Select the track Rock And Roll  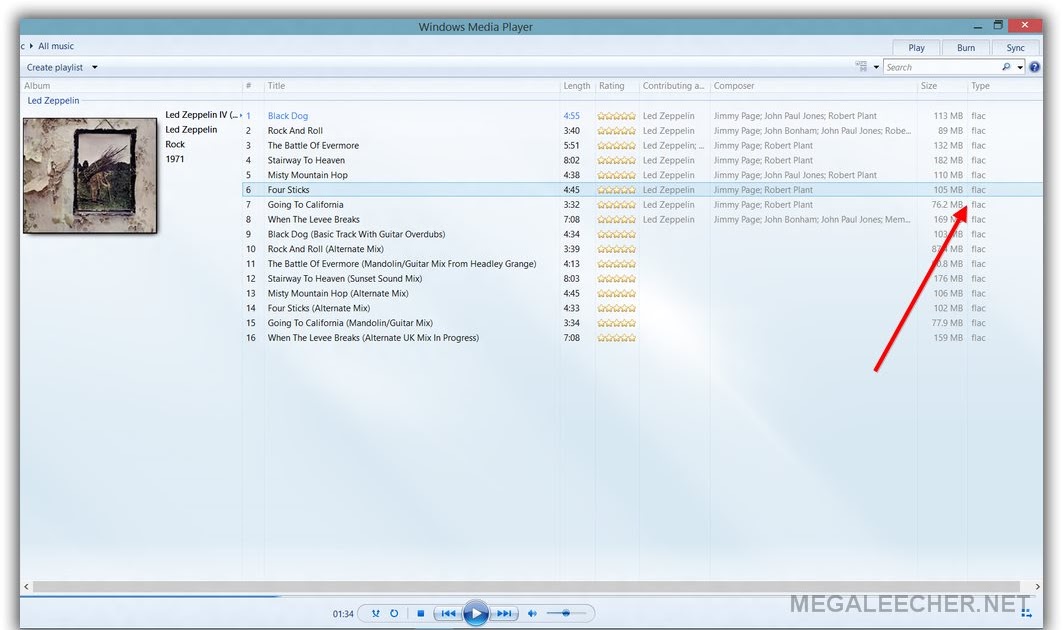tap(295, 131)
